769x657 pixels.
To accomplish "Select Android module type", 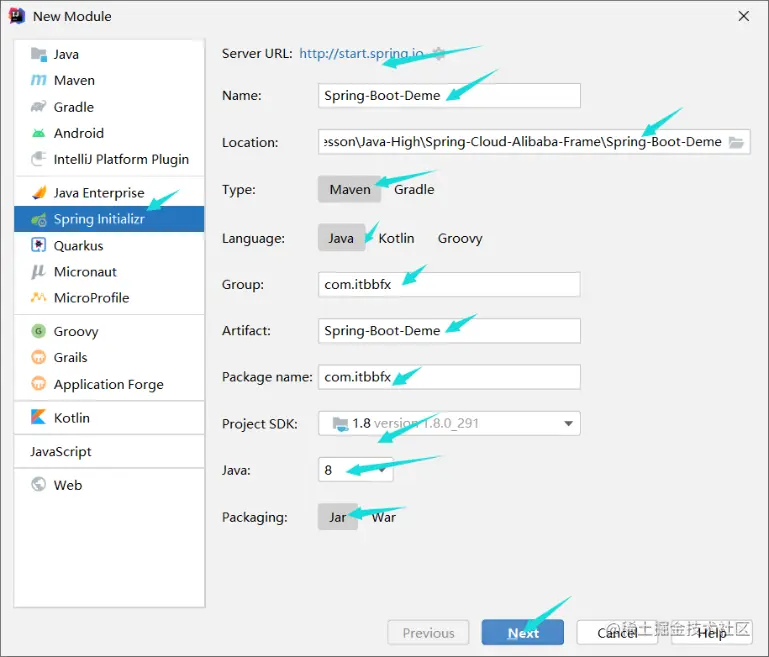I will [109, 133].
